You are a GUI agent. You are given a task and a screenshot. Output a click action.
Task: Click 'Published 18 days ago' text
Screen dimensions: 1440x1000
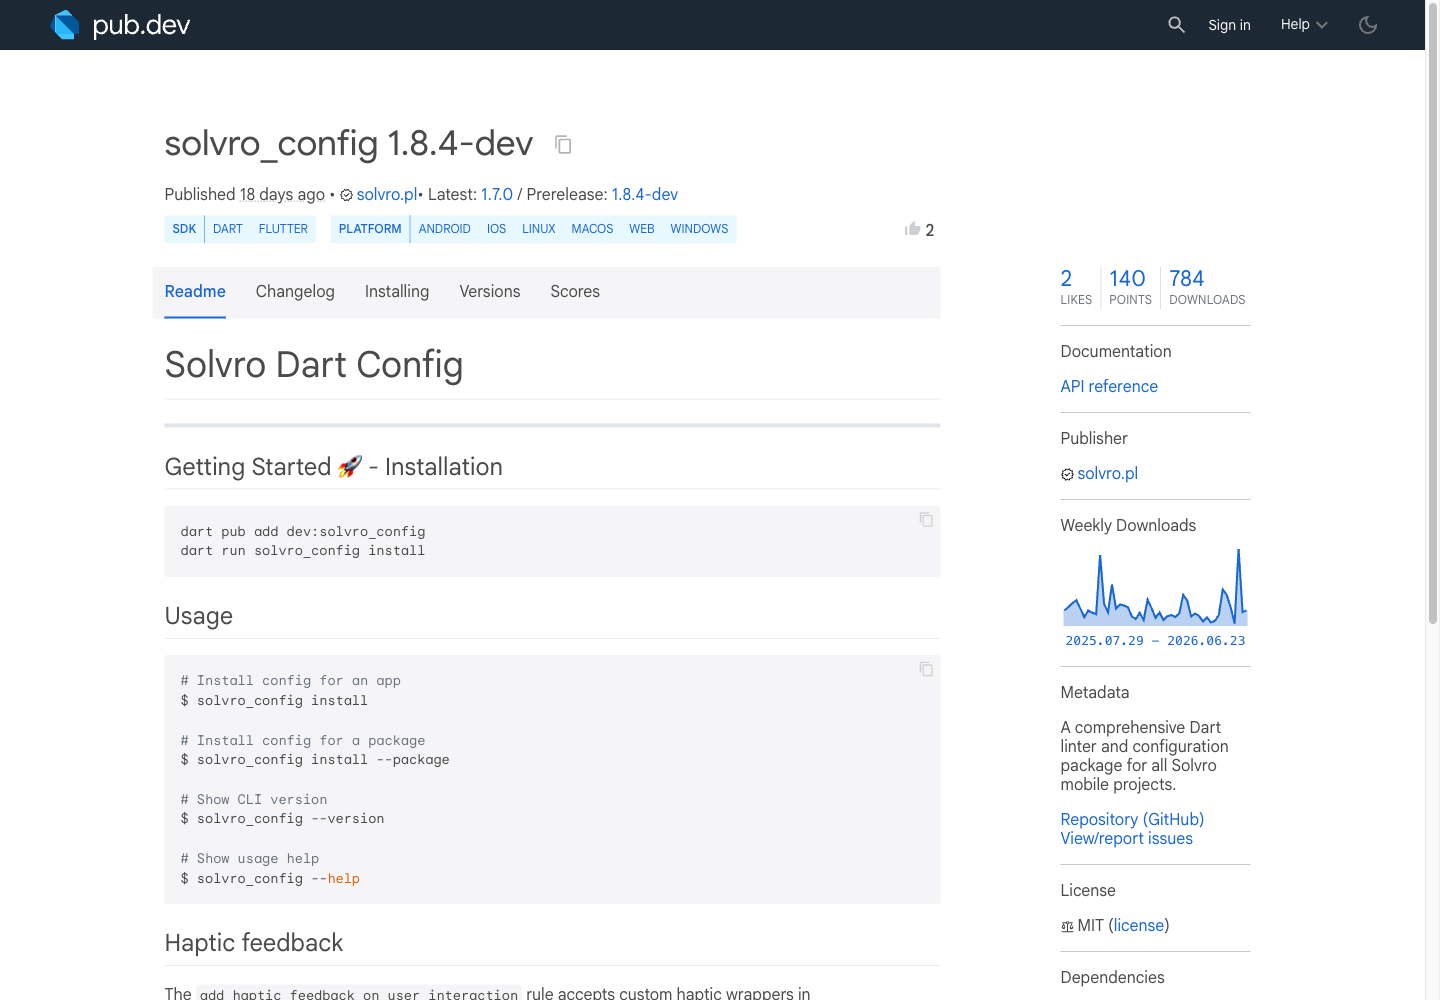[x=245, y=194]
